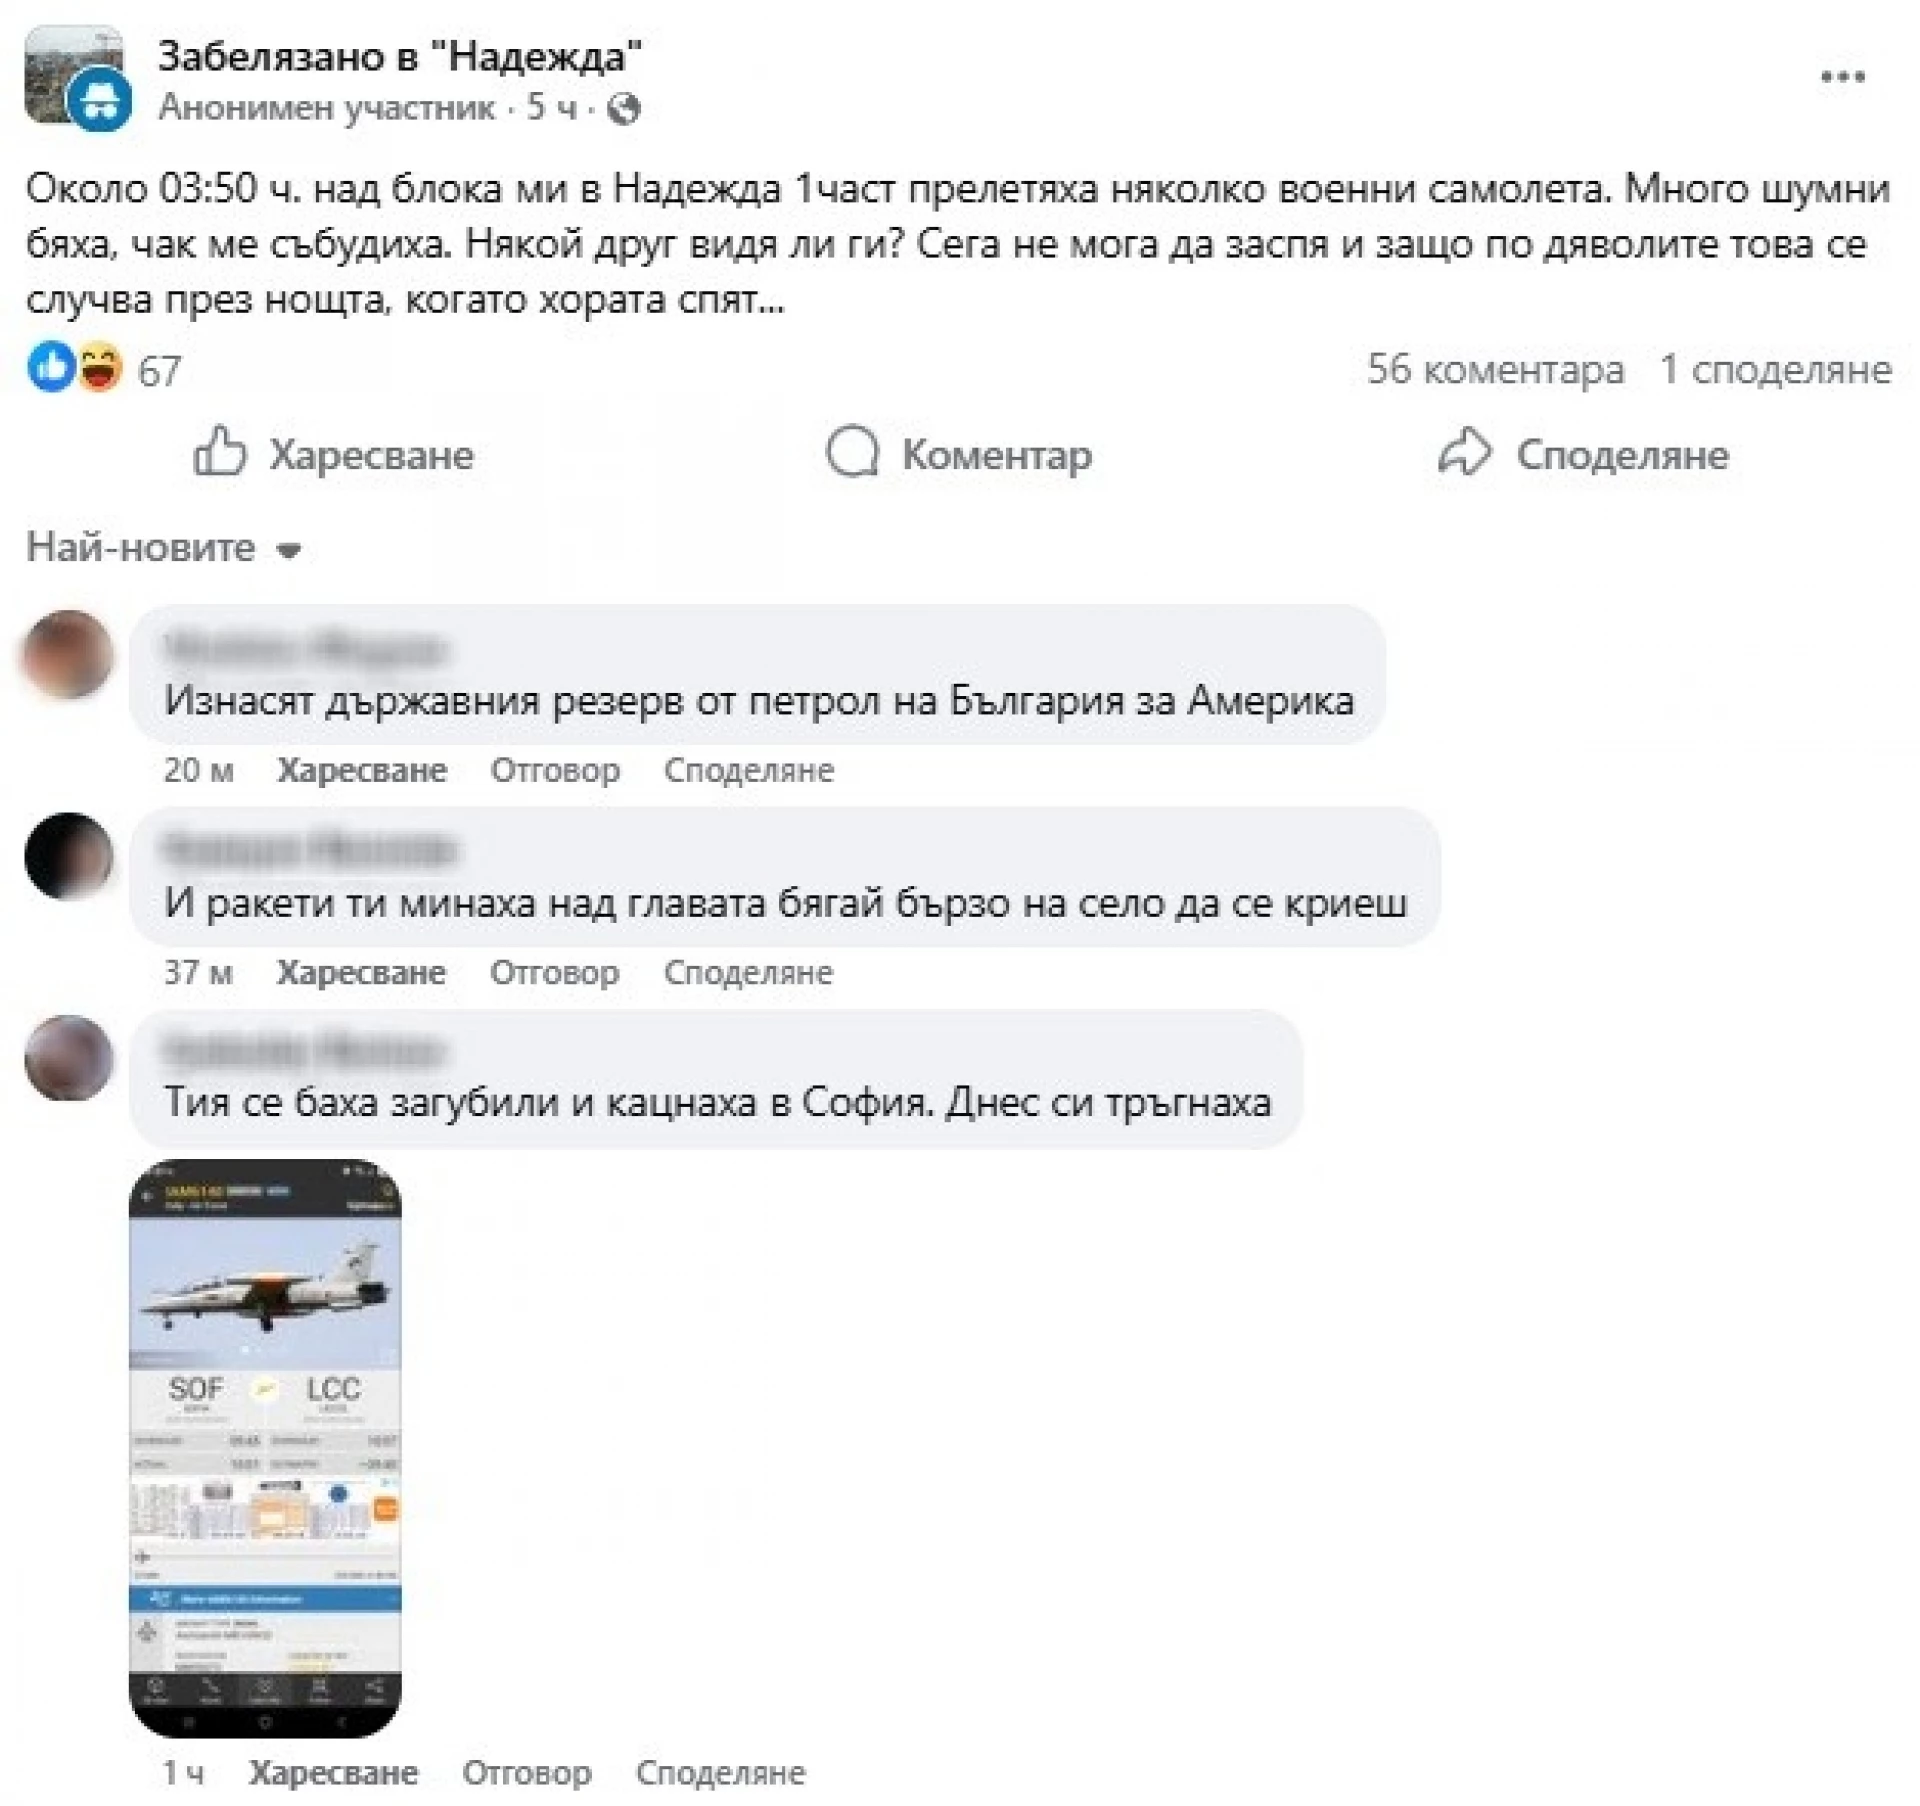This screenshot has height=1806, width=1920.
Task: Like the comment about държавния резерв
Action: pos(362,770)
